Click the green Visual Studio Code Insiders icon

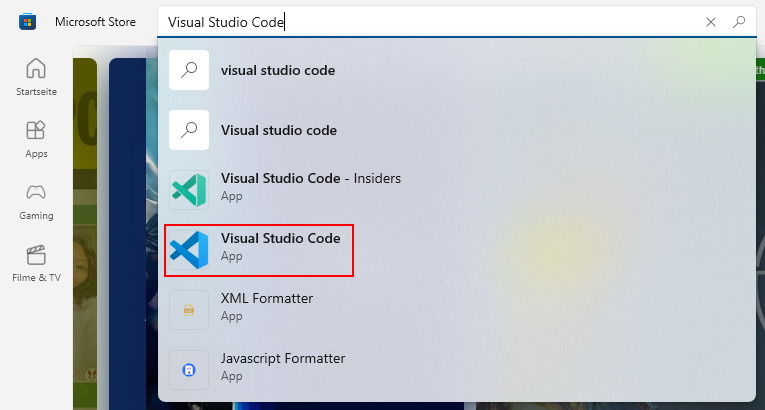click(x=189, y=190)
